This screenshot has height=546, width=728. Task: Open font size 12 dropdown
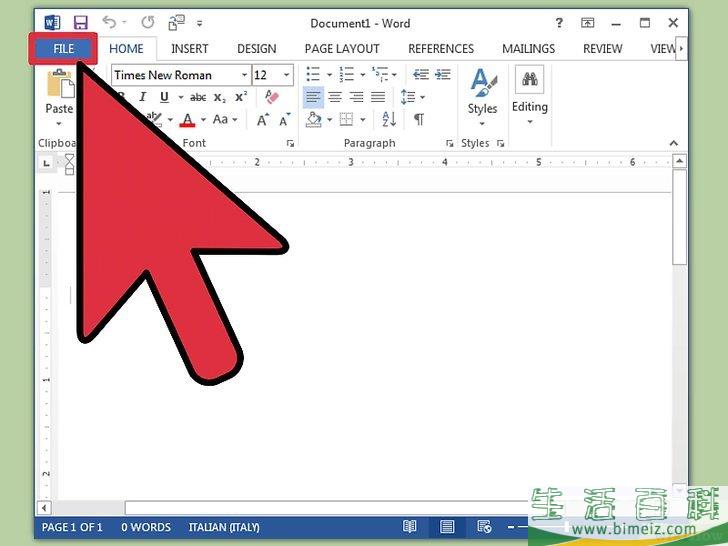[x=286, y=75]
